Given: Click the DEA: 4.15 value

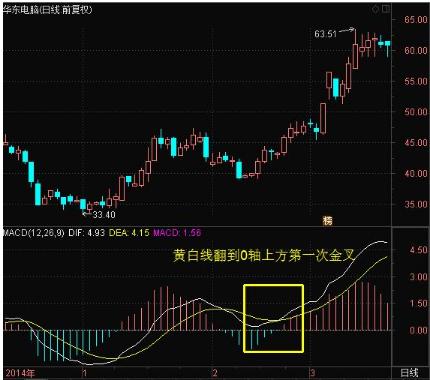Looking at the screenshot, I should pyautogui.click(x=129, y=232).
